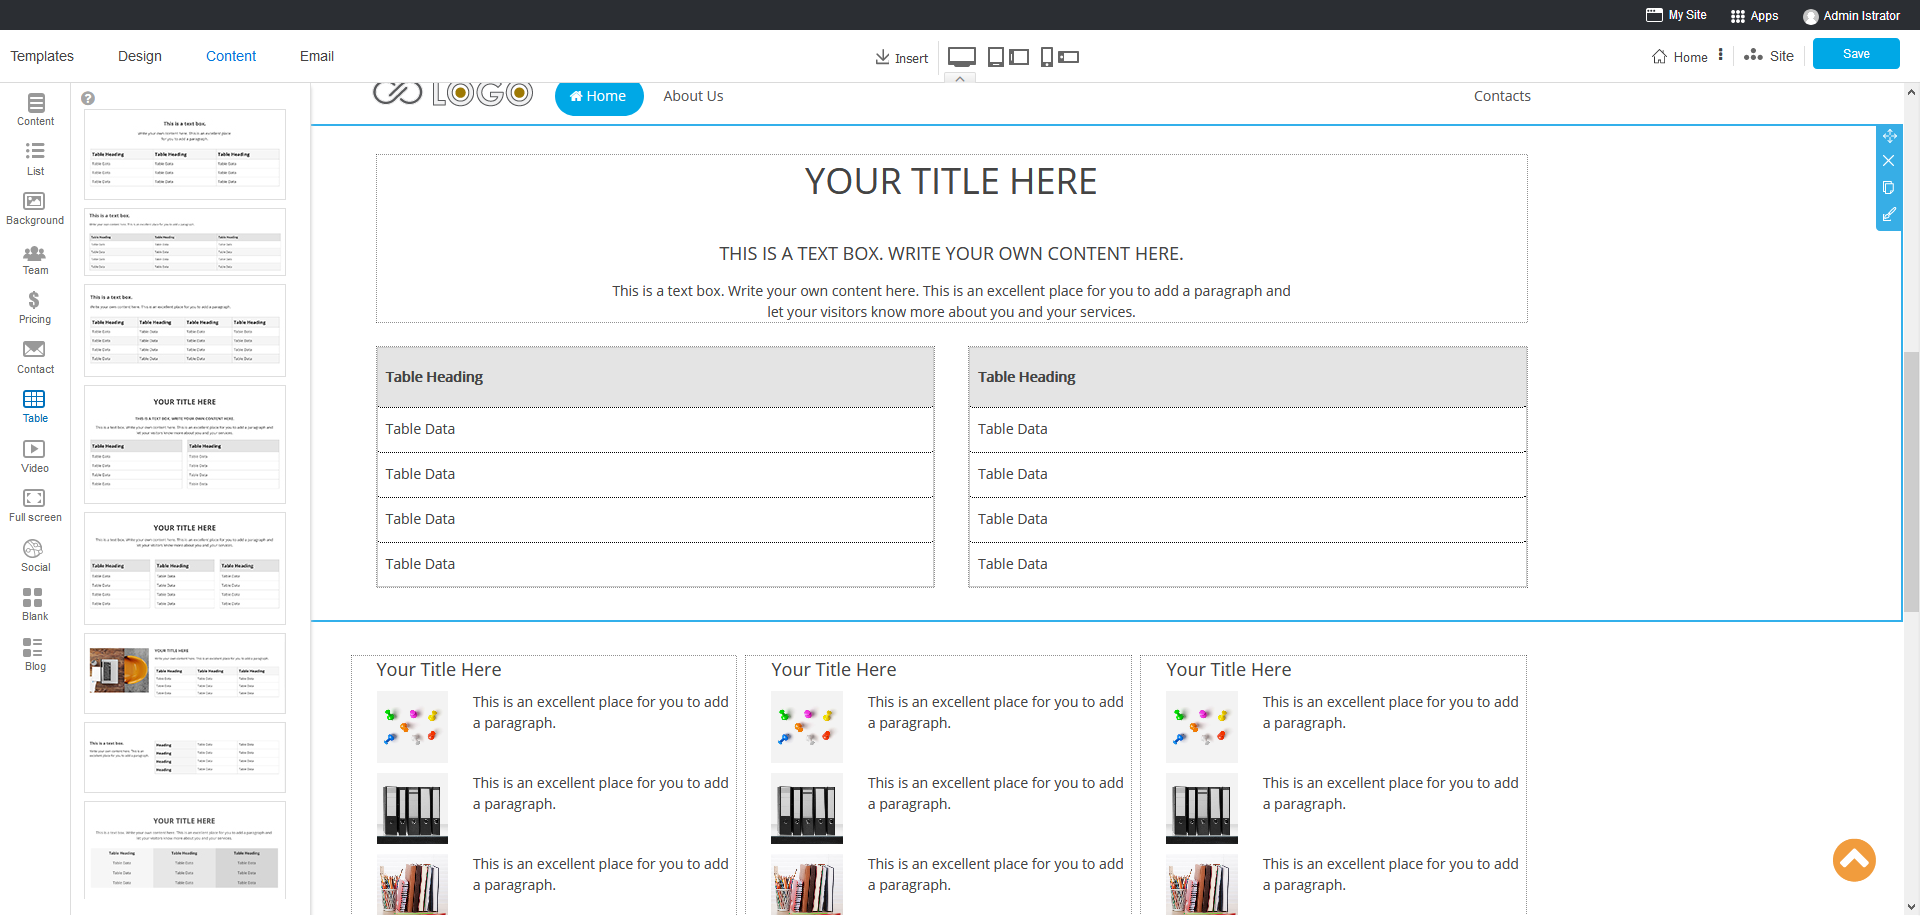Image resolution: width=1920 pixels, height=916 pixels.
Task: Open the Apps menu
Action: coord(1754,15)
